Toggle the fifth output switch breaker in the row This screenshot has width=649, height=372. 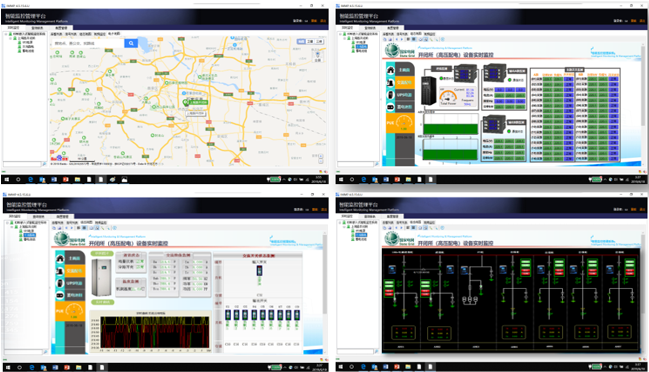262,315
